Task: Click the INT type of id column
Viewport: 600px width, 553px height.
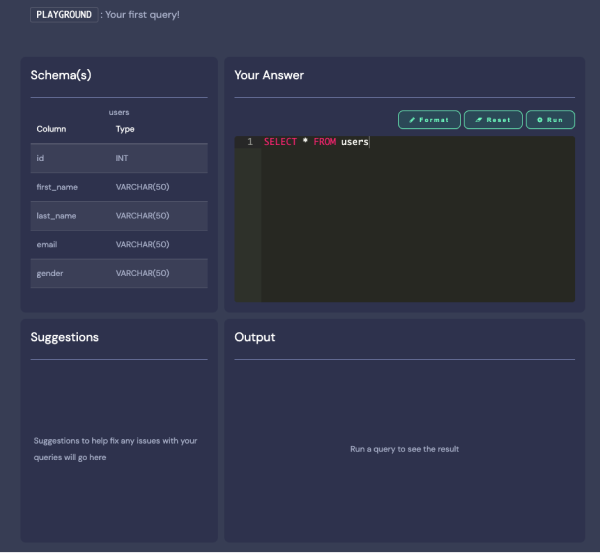Action: pyautogui.click(x=122, y=158)
